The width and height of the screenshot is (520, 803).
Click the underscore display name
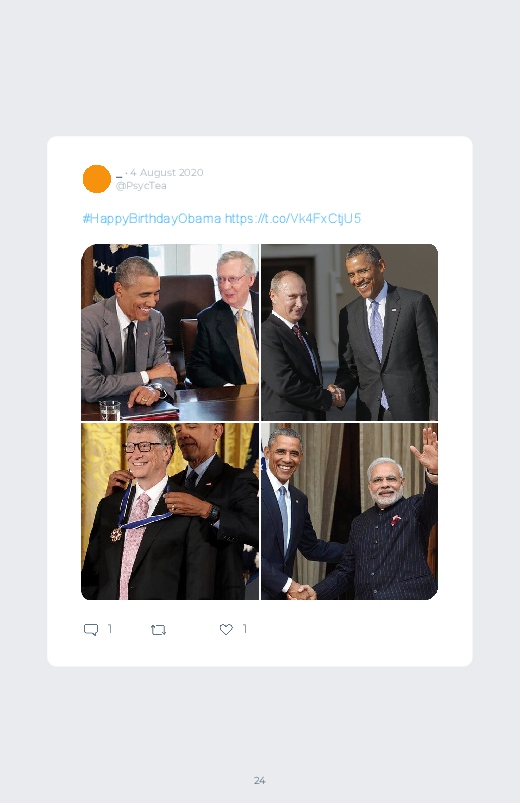pos(119,176)
